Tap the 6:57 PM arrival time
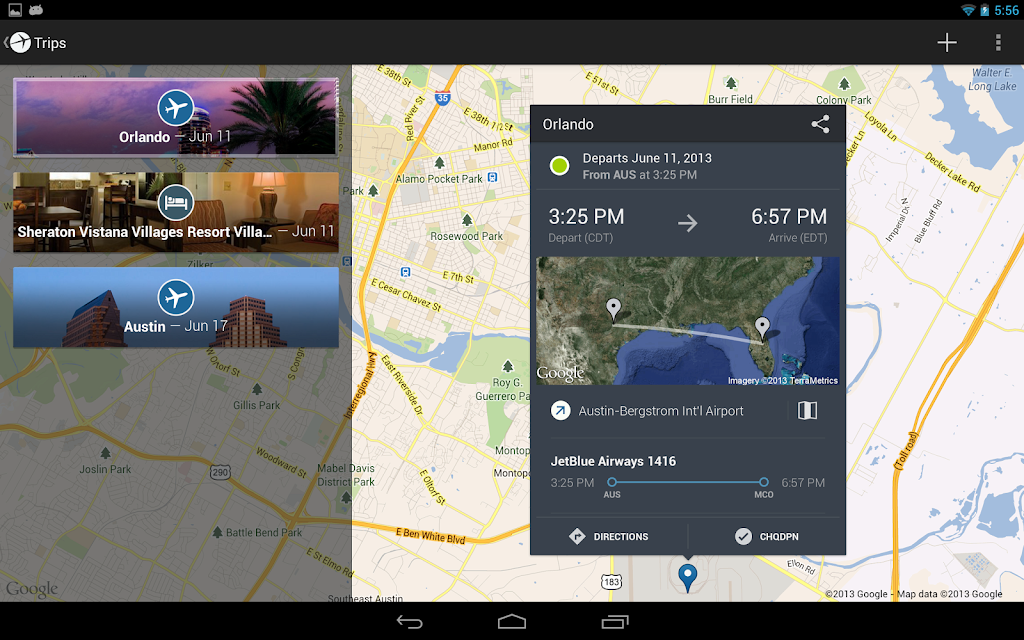Screen dimensions: 1024x640 coord(789,216)
